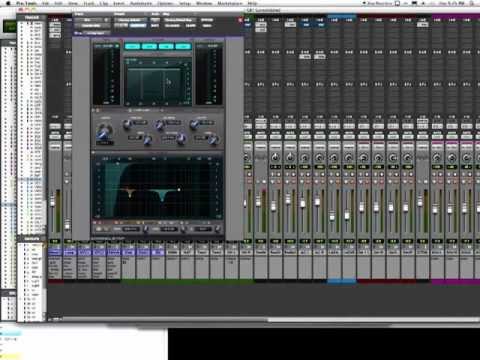
Task: Click the highlighted blue Compare button
Action: point(138,26)
